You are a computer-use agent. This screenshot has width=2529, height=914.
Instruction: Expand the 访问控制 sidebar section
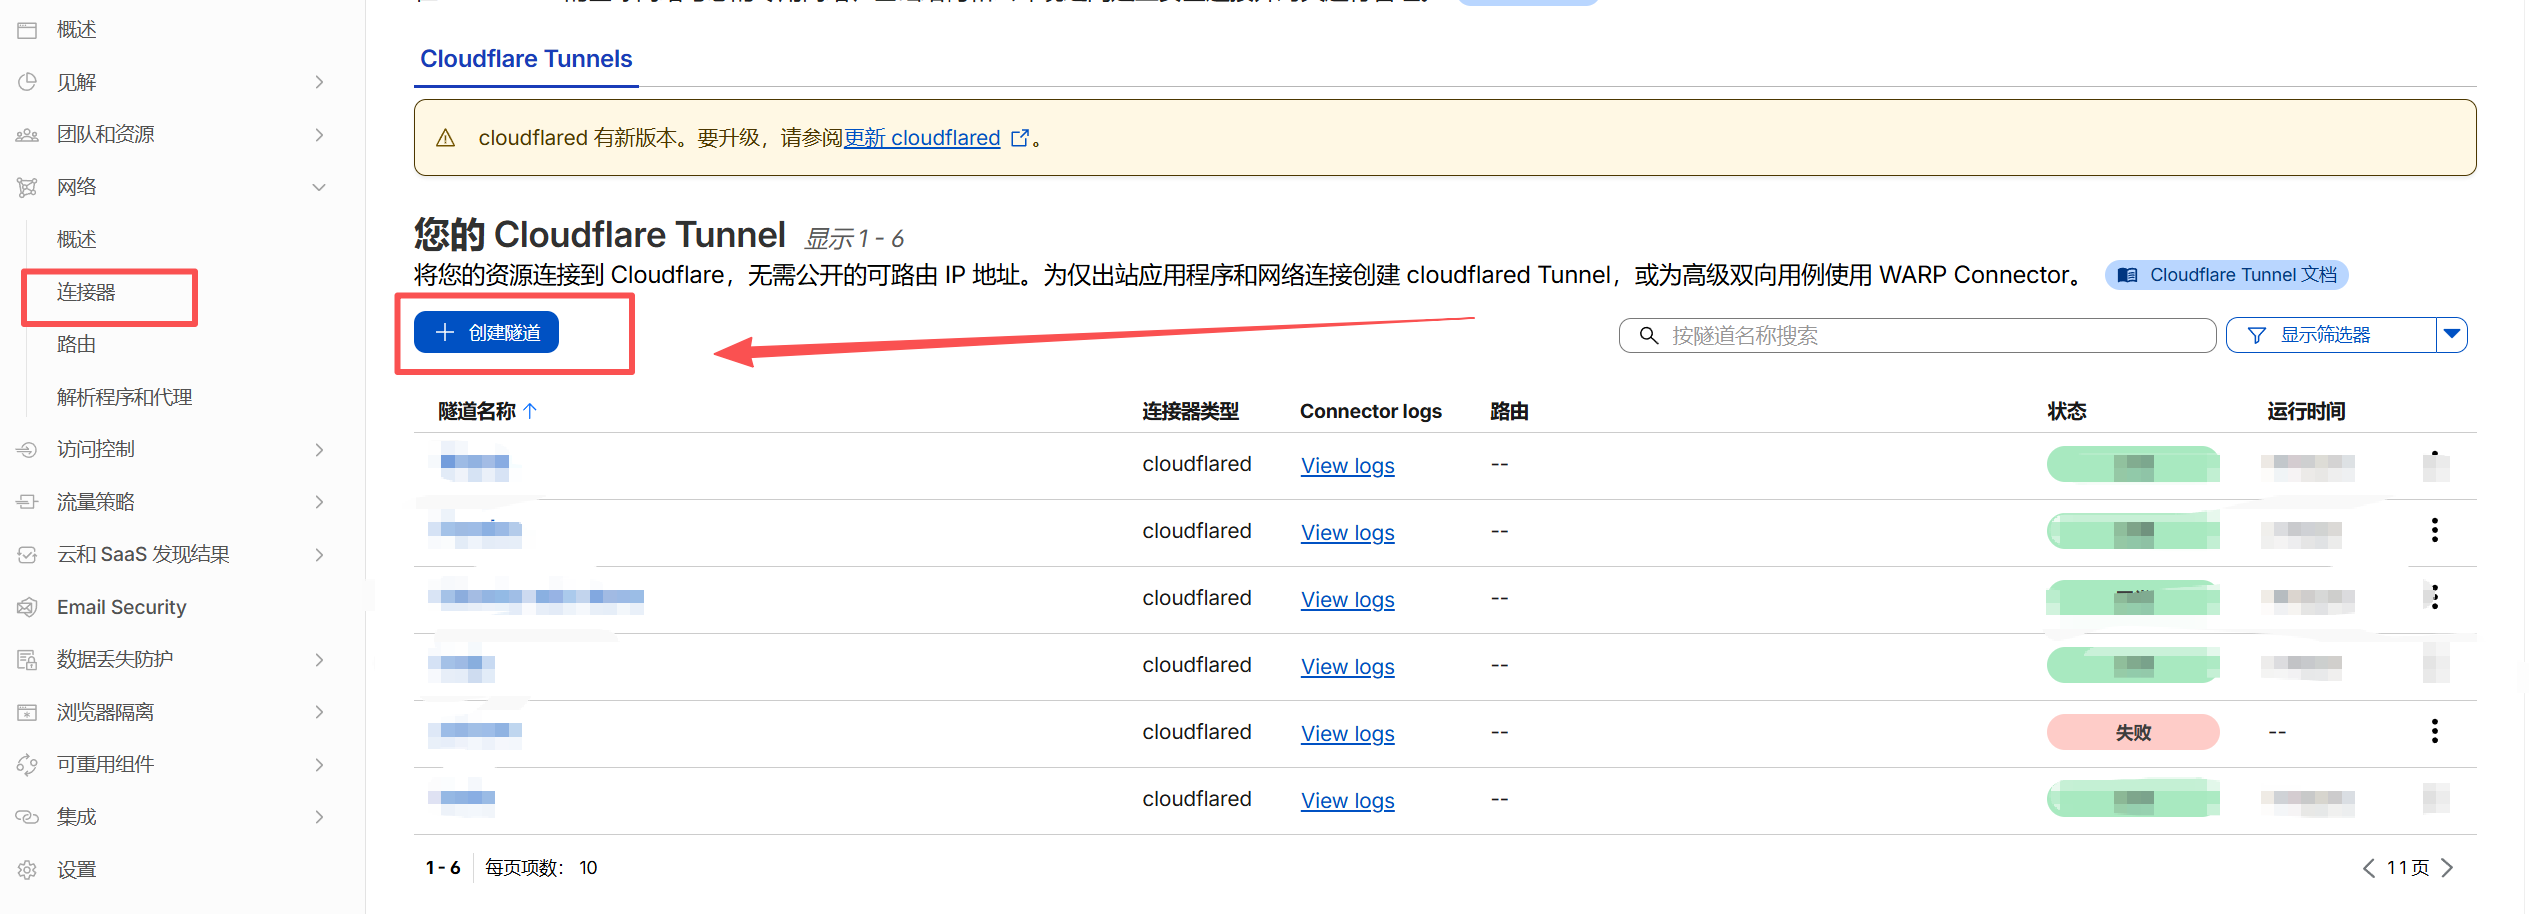319,450
